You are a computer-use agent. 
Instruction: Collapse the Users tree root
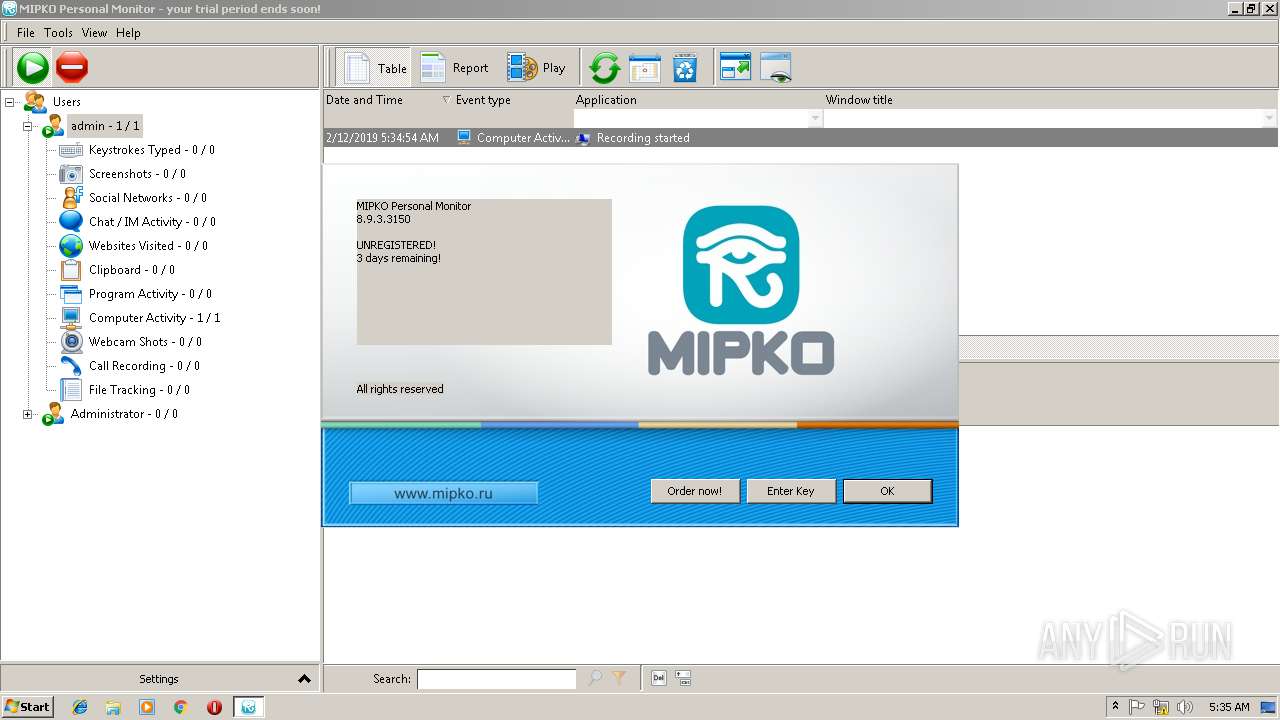click(10, 102)
